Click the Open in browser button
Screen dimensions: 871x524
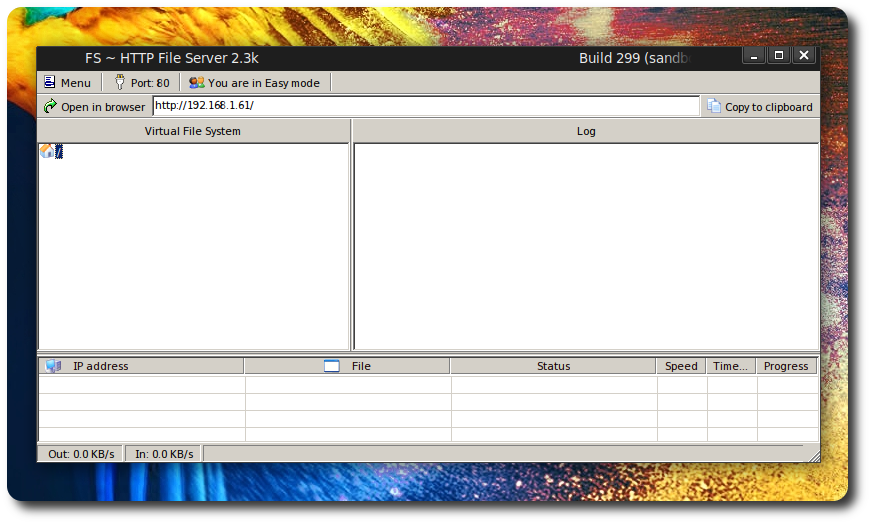94,107
